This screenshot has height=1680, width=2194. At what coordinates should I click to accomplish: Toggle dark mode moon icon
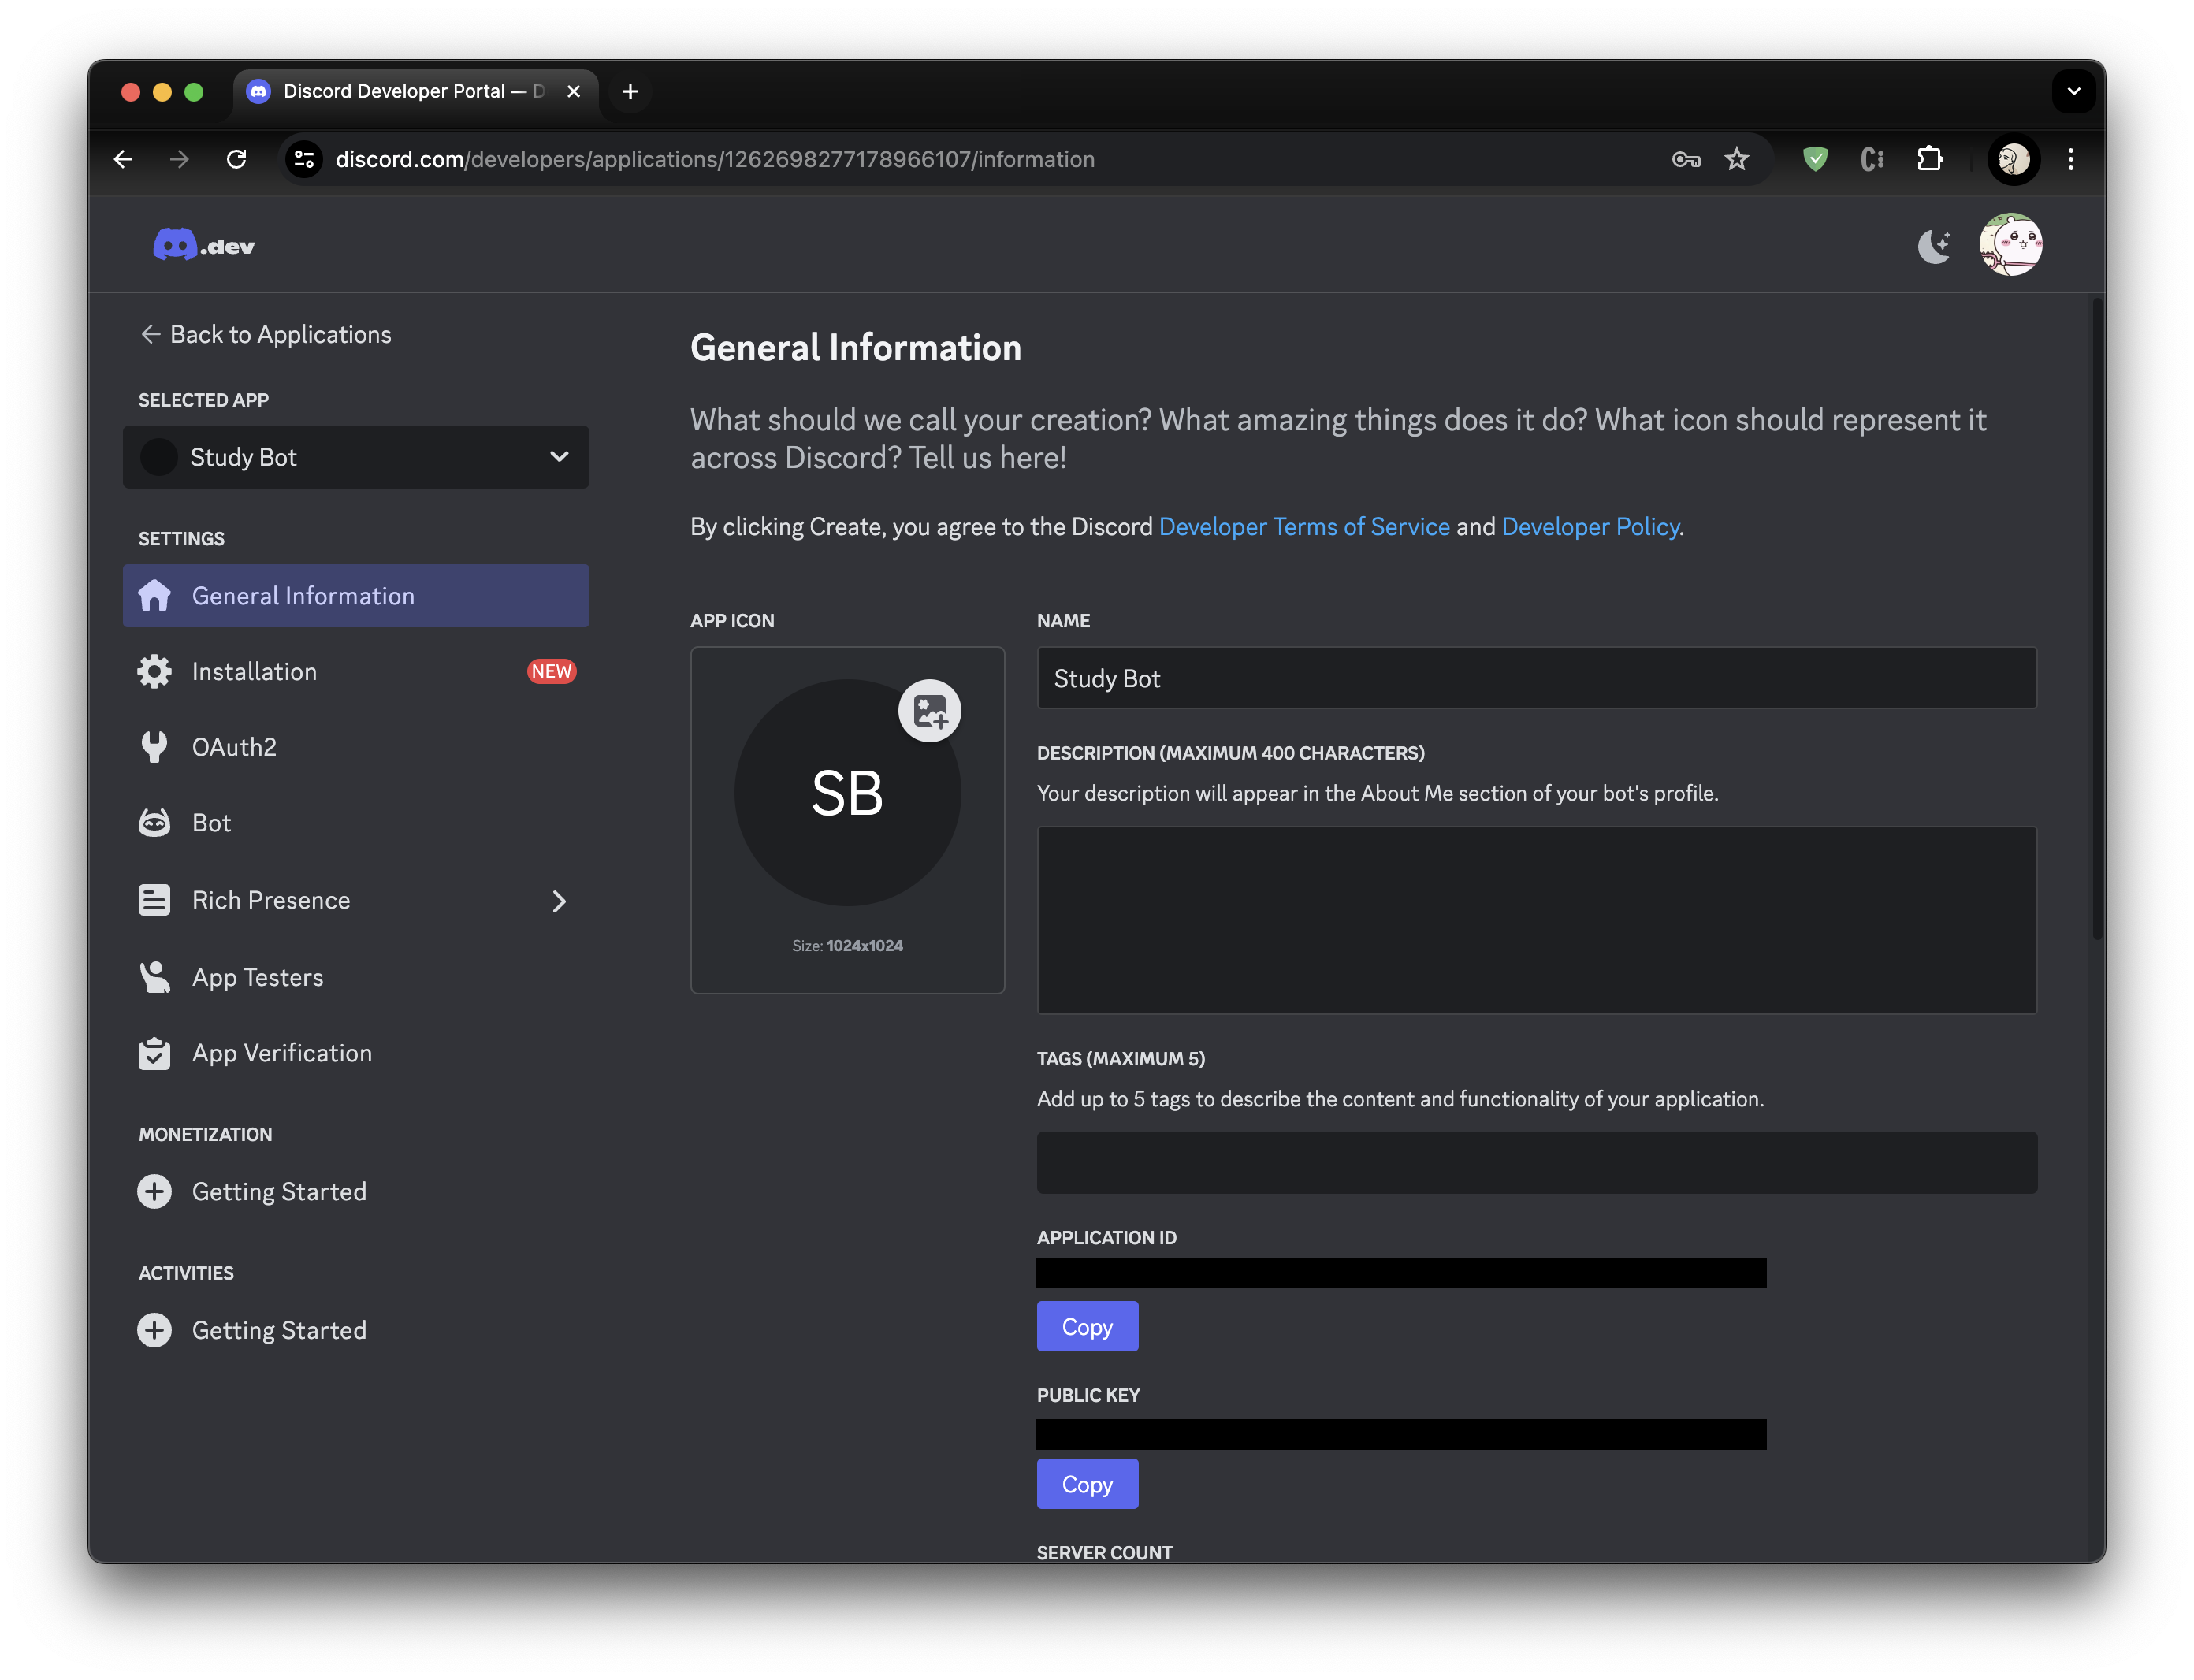pyautogui.click(x=1933, y=245)
